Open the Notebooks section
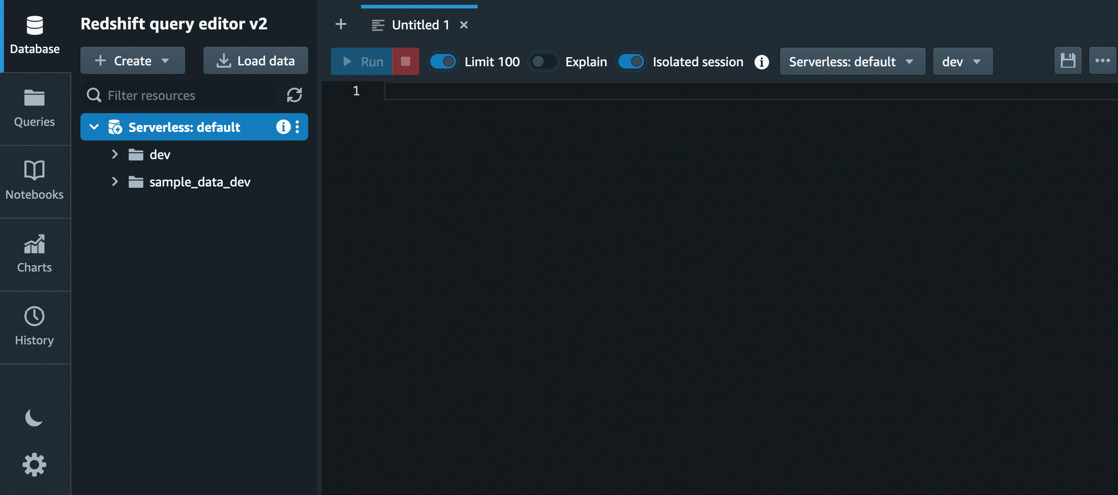This screenshot has height=495, width=1118. pos(34,181)
